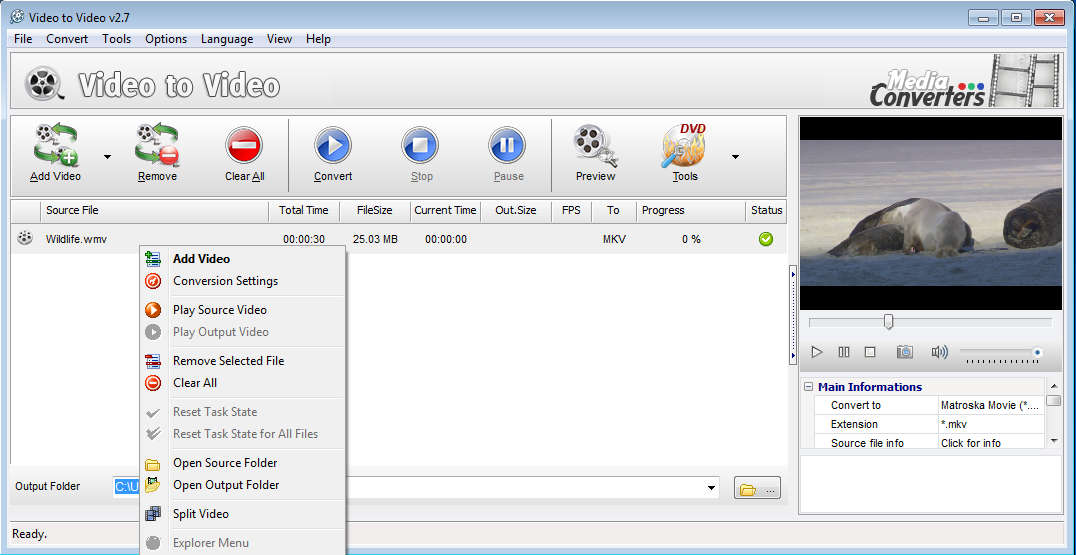
Task: Open the Tools menu in menu bar
Action: [x=117, y=39]
